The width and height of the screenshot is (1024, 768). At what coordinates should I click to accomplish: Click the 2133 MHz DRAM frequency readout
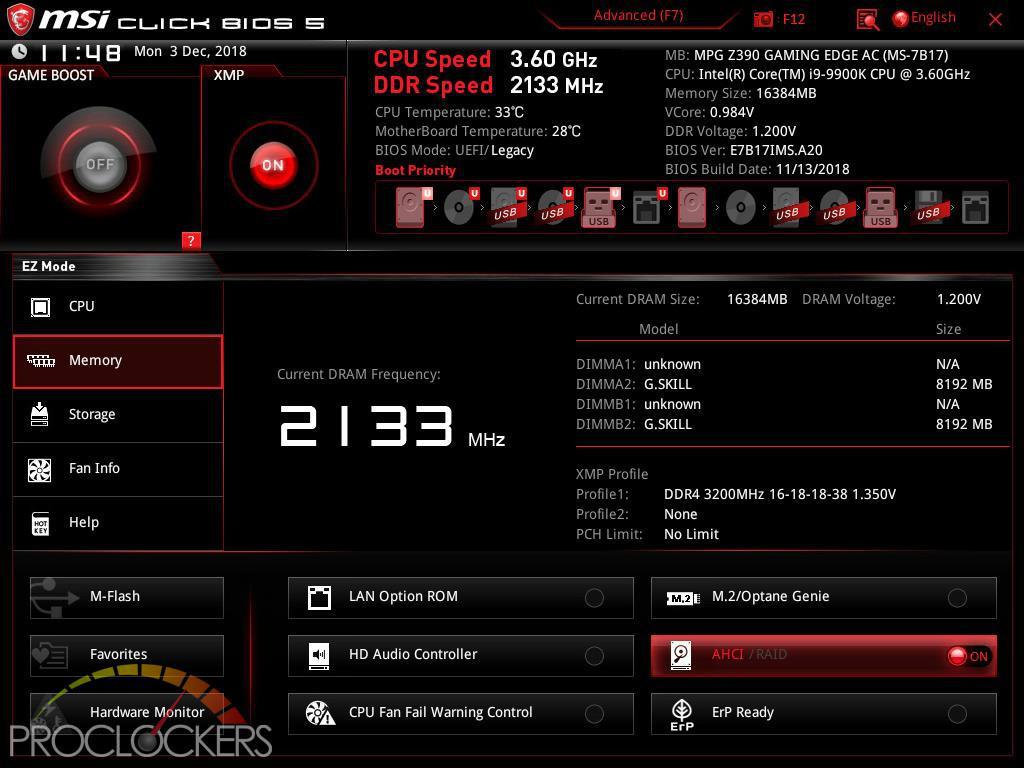pyautogui.click(x=392, y=426)
